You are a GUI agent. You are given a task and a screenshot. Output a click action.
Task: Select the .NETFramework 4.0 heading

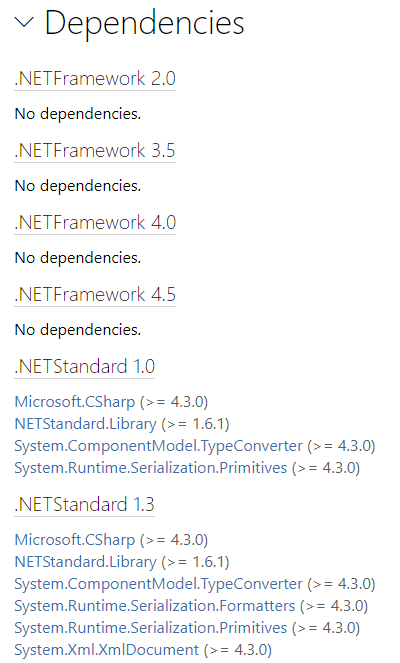(x=95, y=222)
